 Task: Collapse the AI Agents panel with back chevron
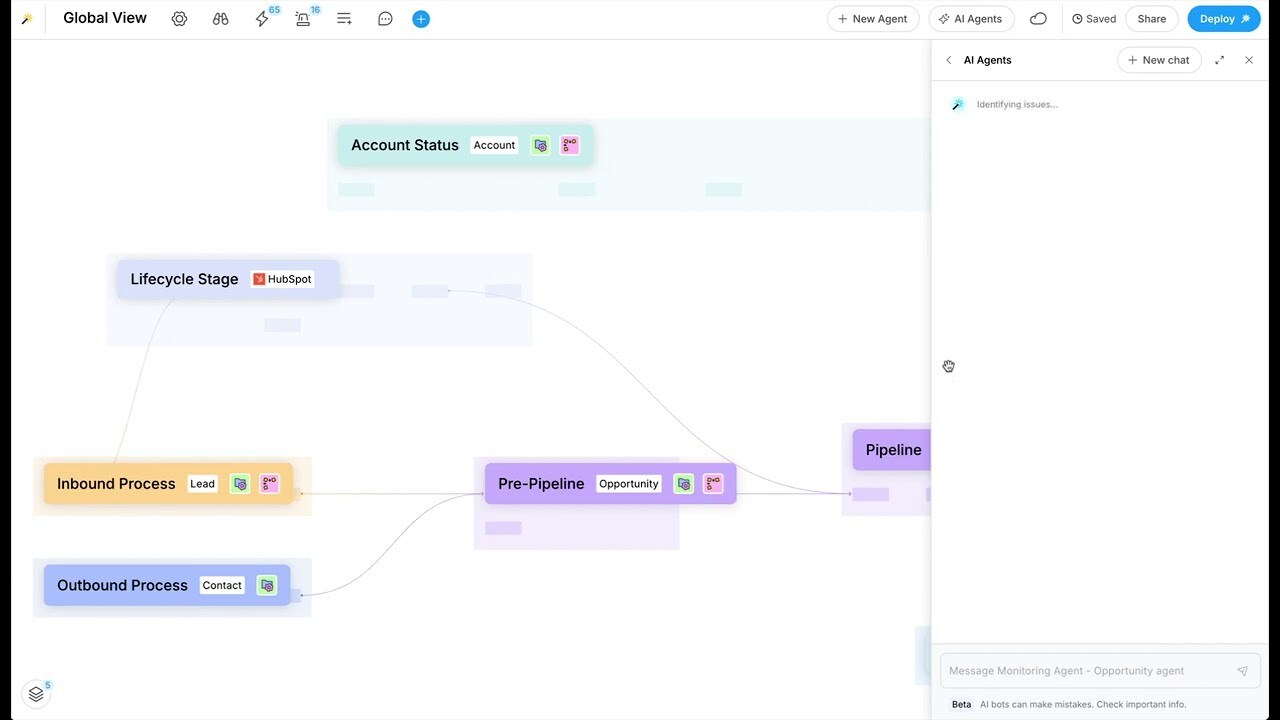coord(948,60)
